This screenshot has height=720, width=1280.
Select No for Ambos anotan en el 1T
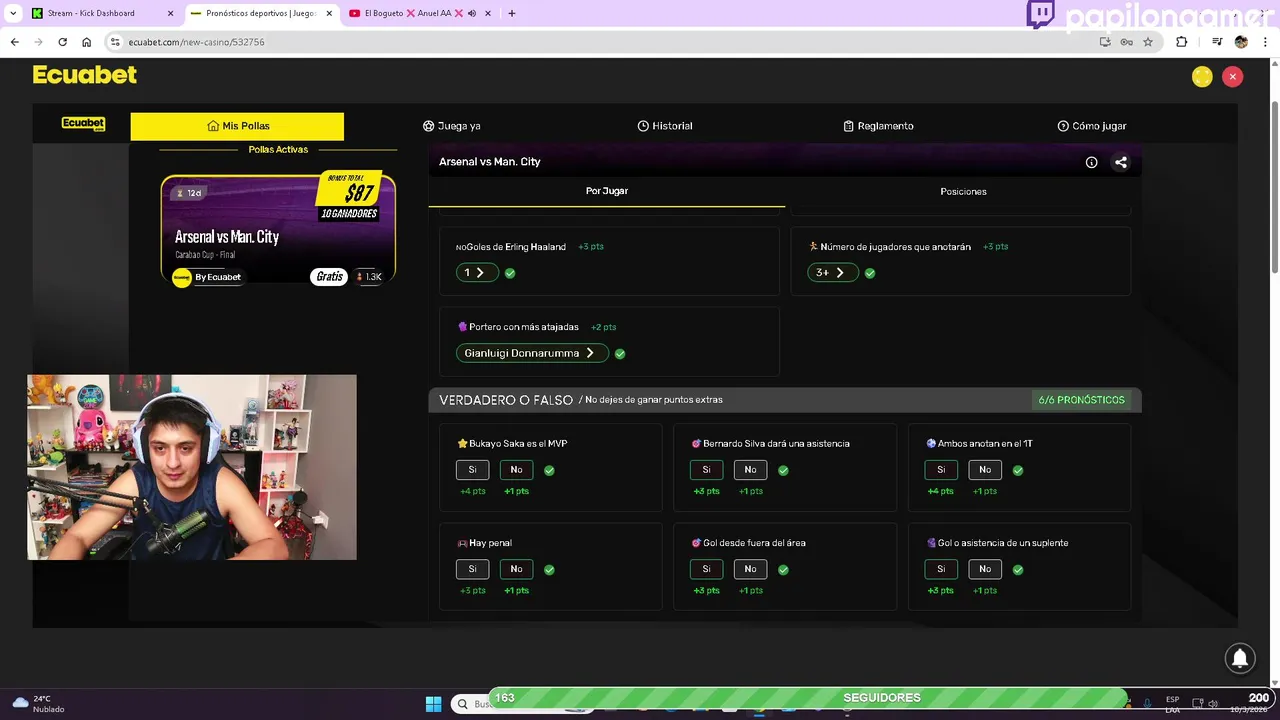click(x=985, y=470)
